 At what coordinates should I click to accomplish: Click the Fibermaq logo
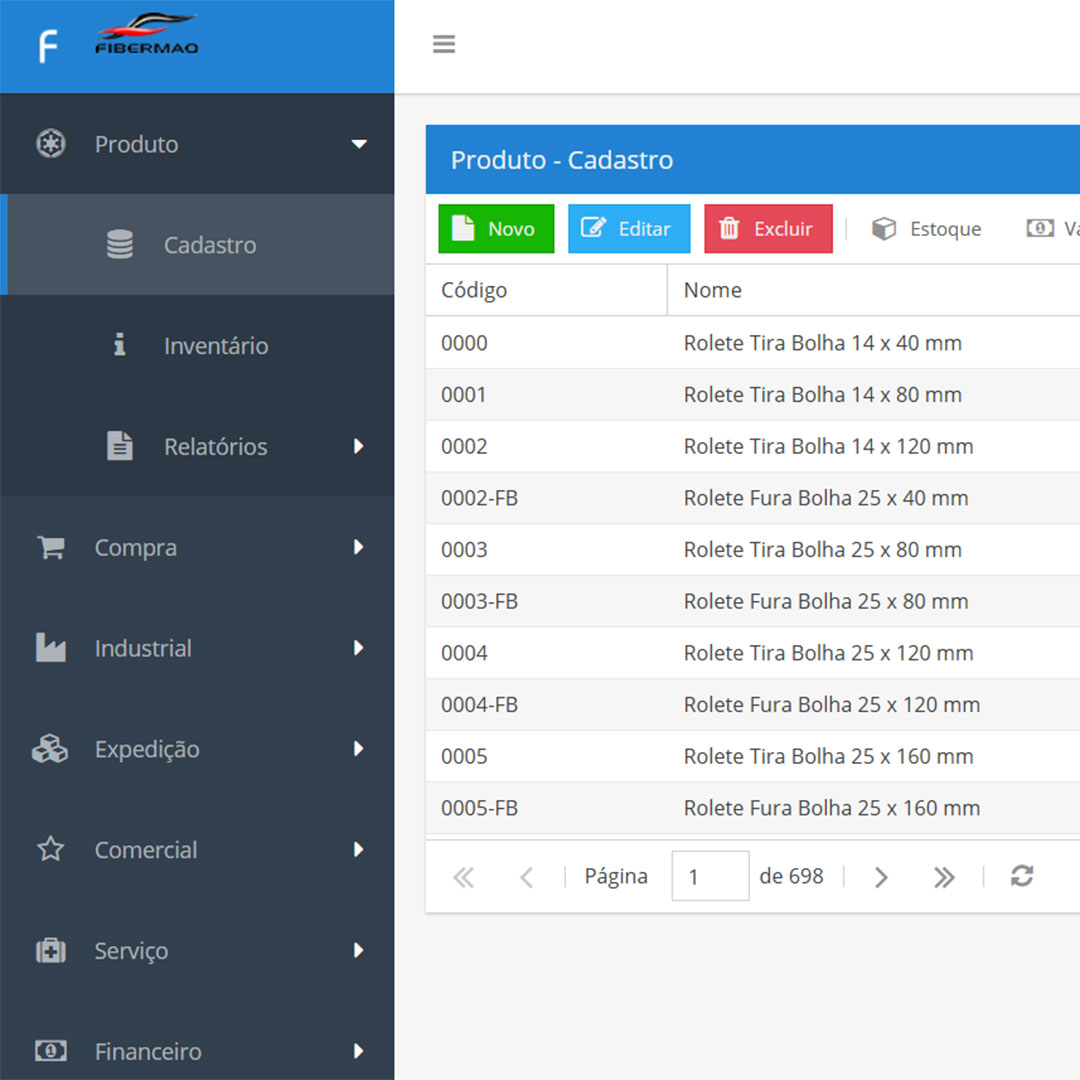pos(147,34)
